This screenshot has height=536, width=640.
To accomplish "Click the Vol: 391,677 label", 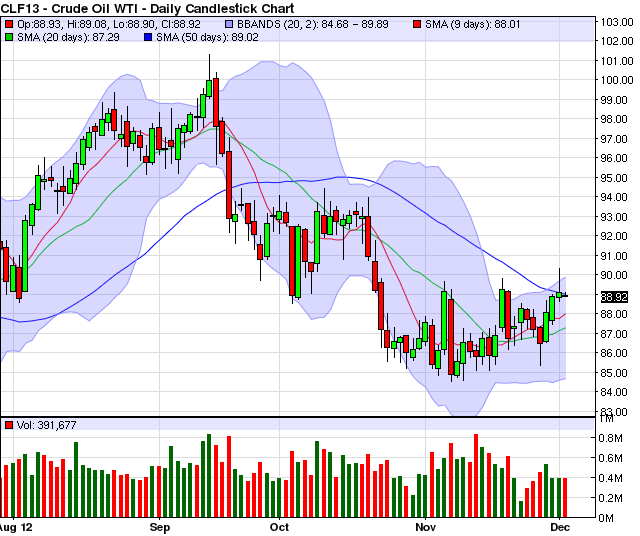I will click(47, 425).
